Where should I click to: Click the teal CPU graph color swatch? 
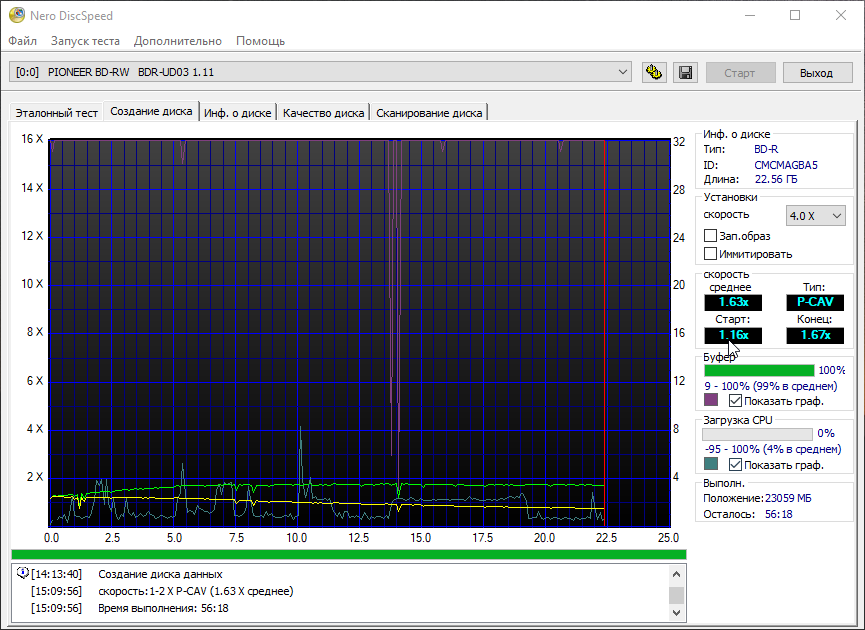coord(711,465)
